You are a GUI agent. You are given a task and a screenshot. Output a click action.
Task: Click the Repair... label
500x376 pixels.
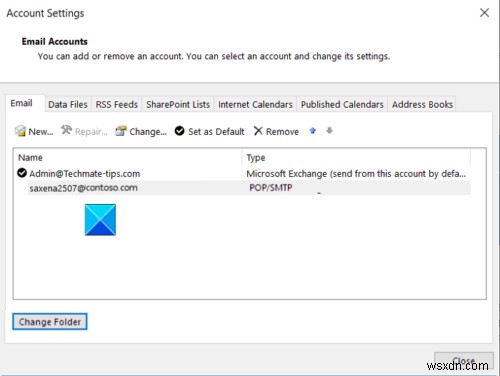91,132
